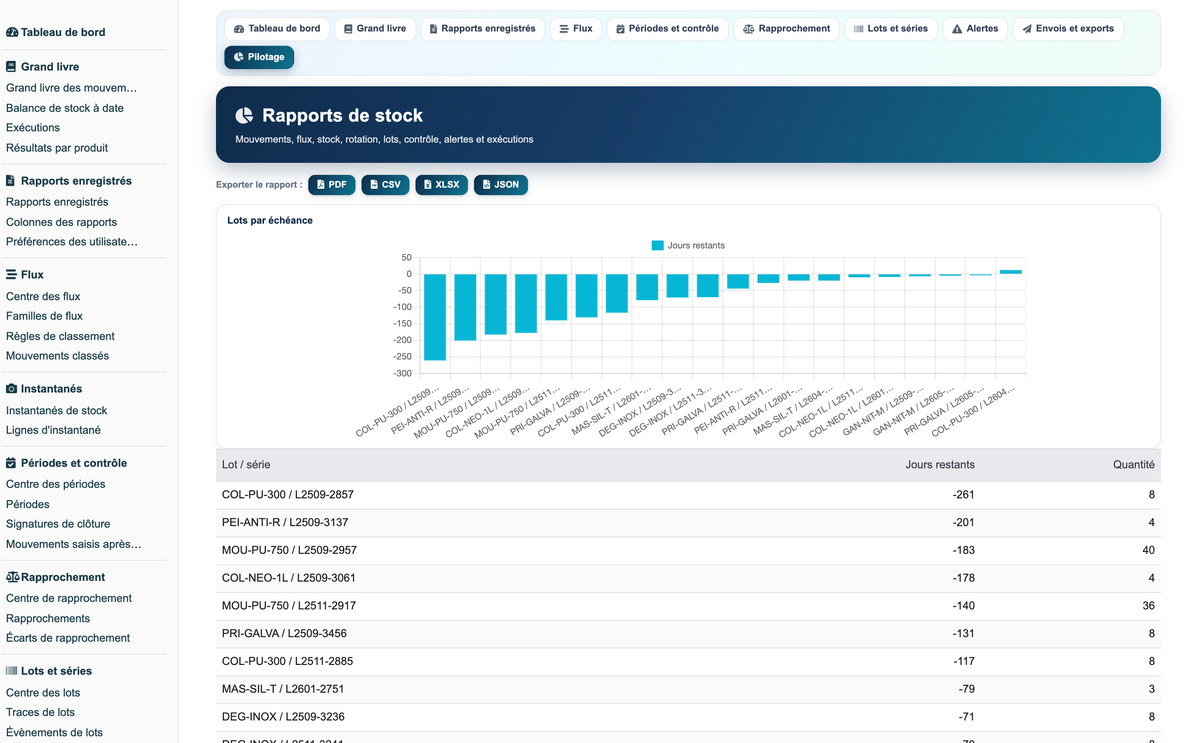Switch to Rapports enregistrés top tab
Image resolution: width=1200 pixels, height=743 pixels.
[x=483, y=29]
